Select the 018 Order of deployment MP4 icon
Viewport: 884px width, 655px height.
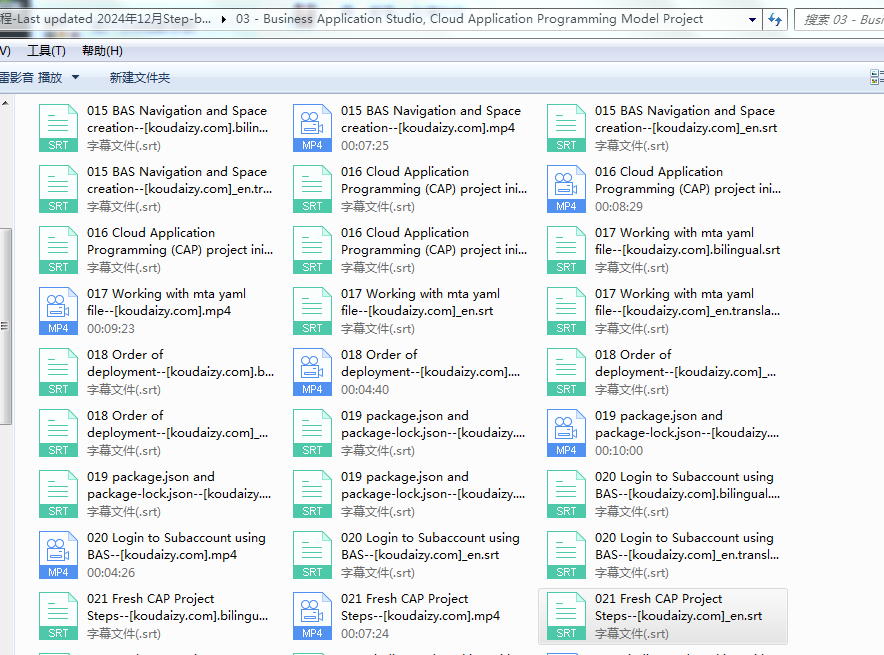(312, 372)
